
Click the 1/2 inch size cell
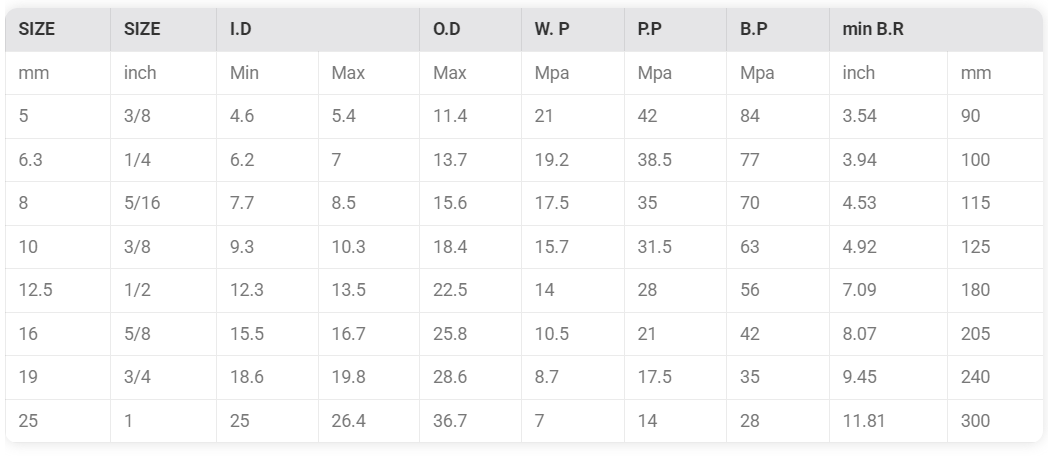(x=164, y=290)
